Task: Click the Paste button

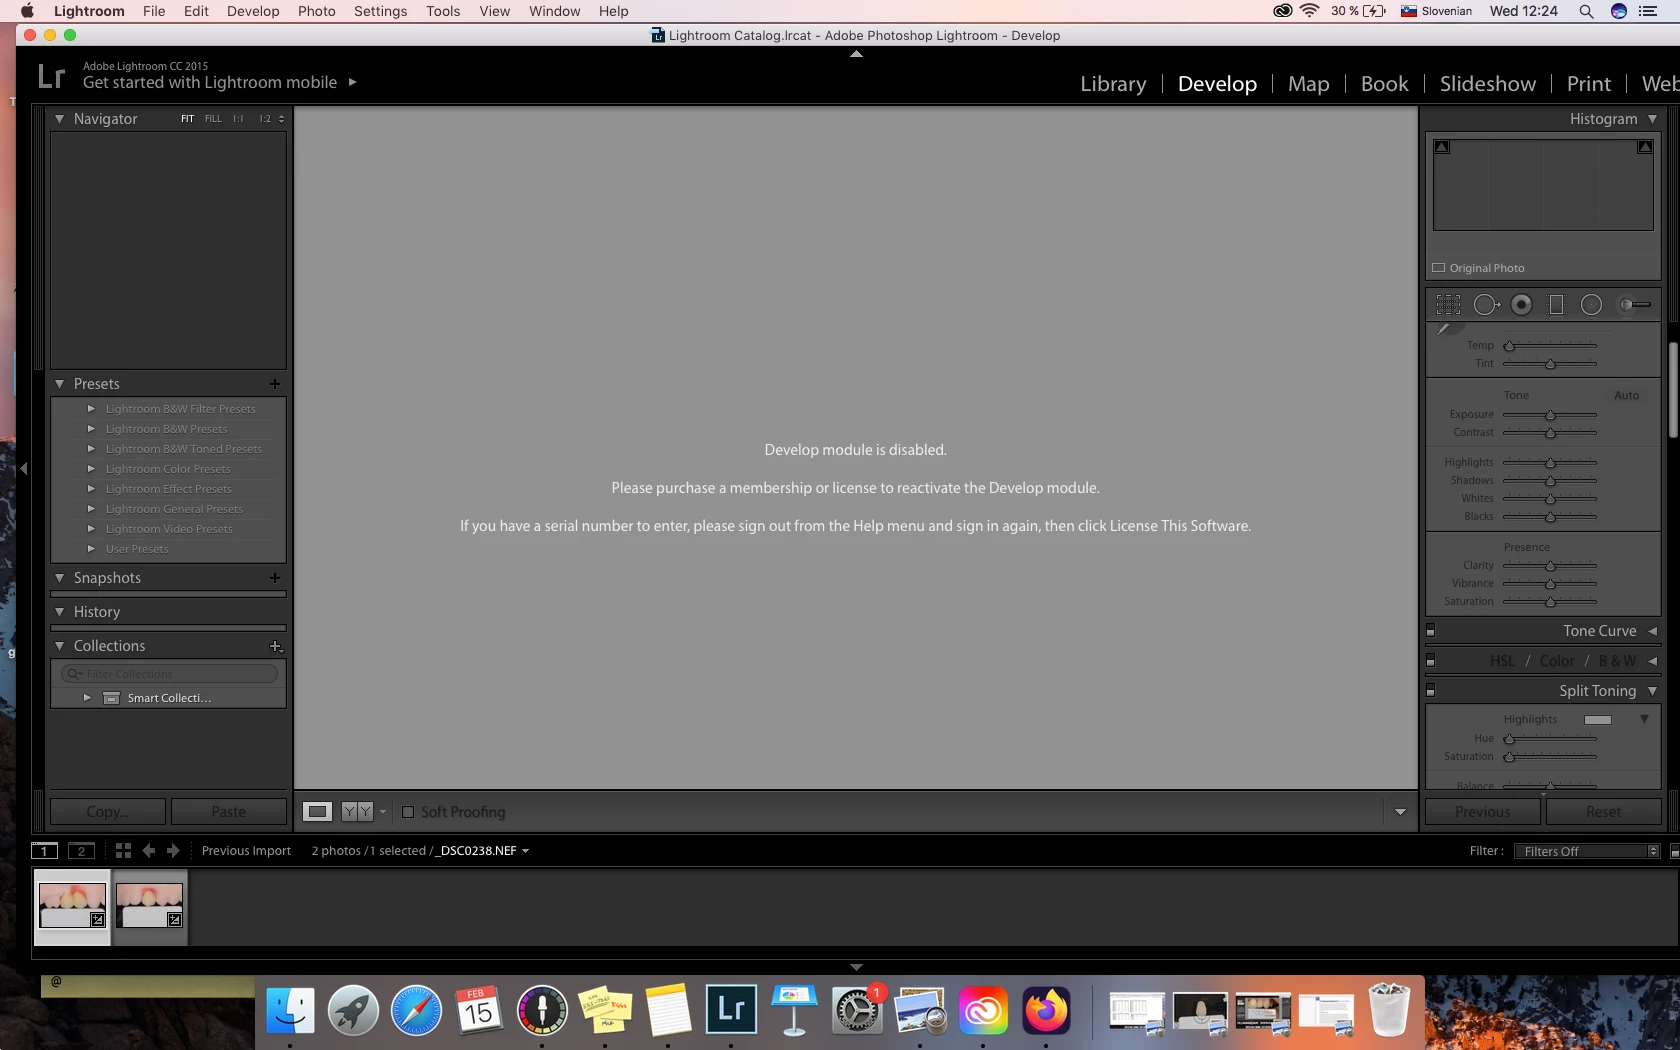Action: tap(228, 812)
